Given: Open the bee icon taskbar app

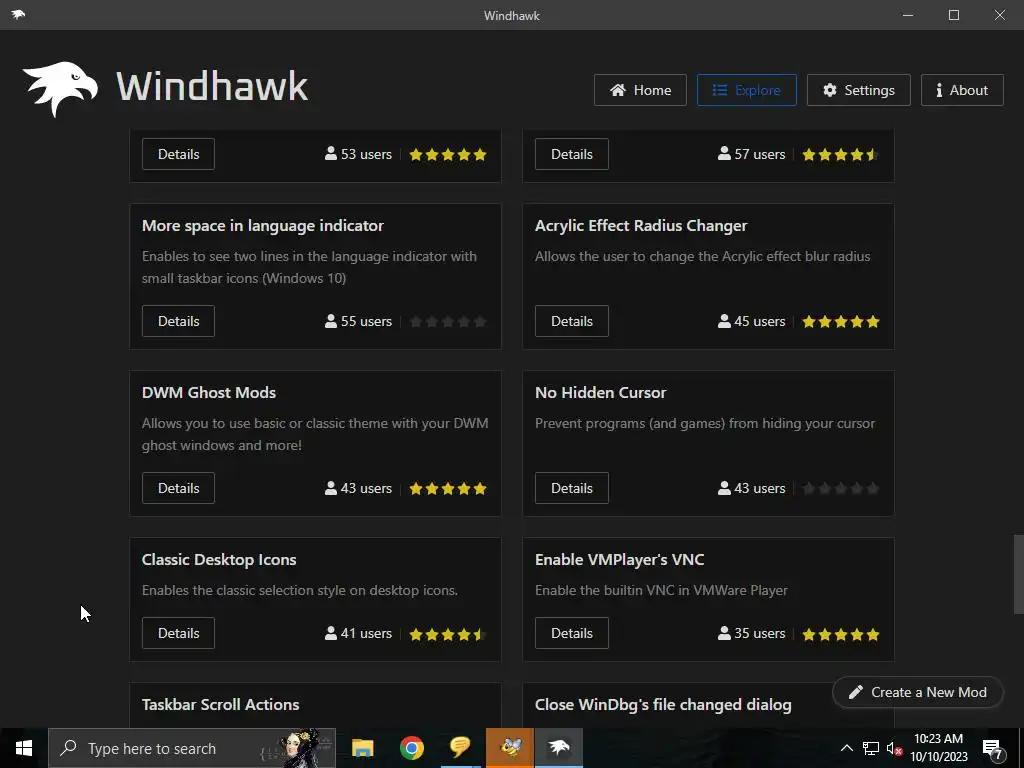Looking at the screenshot, I should [509, 748].
